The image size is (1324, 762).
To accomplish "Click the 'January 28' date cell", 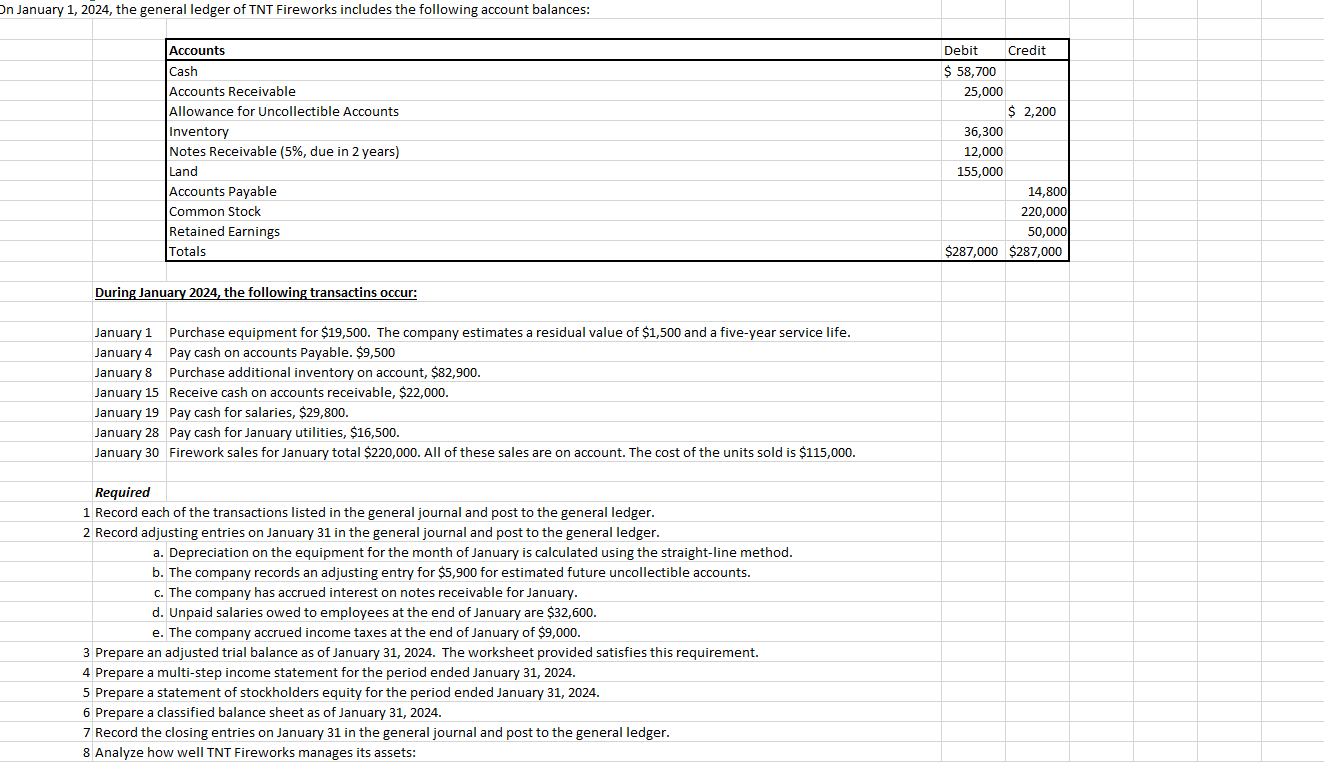I will click(x=127, y=432).
